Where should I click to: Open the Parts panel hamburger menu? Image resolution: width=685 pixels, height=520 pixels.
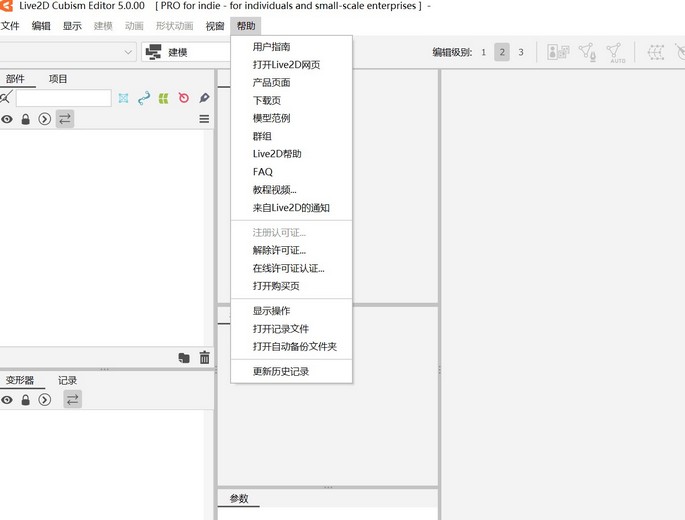204,119
